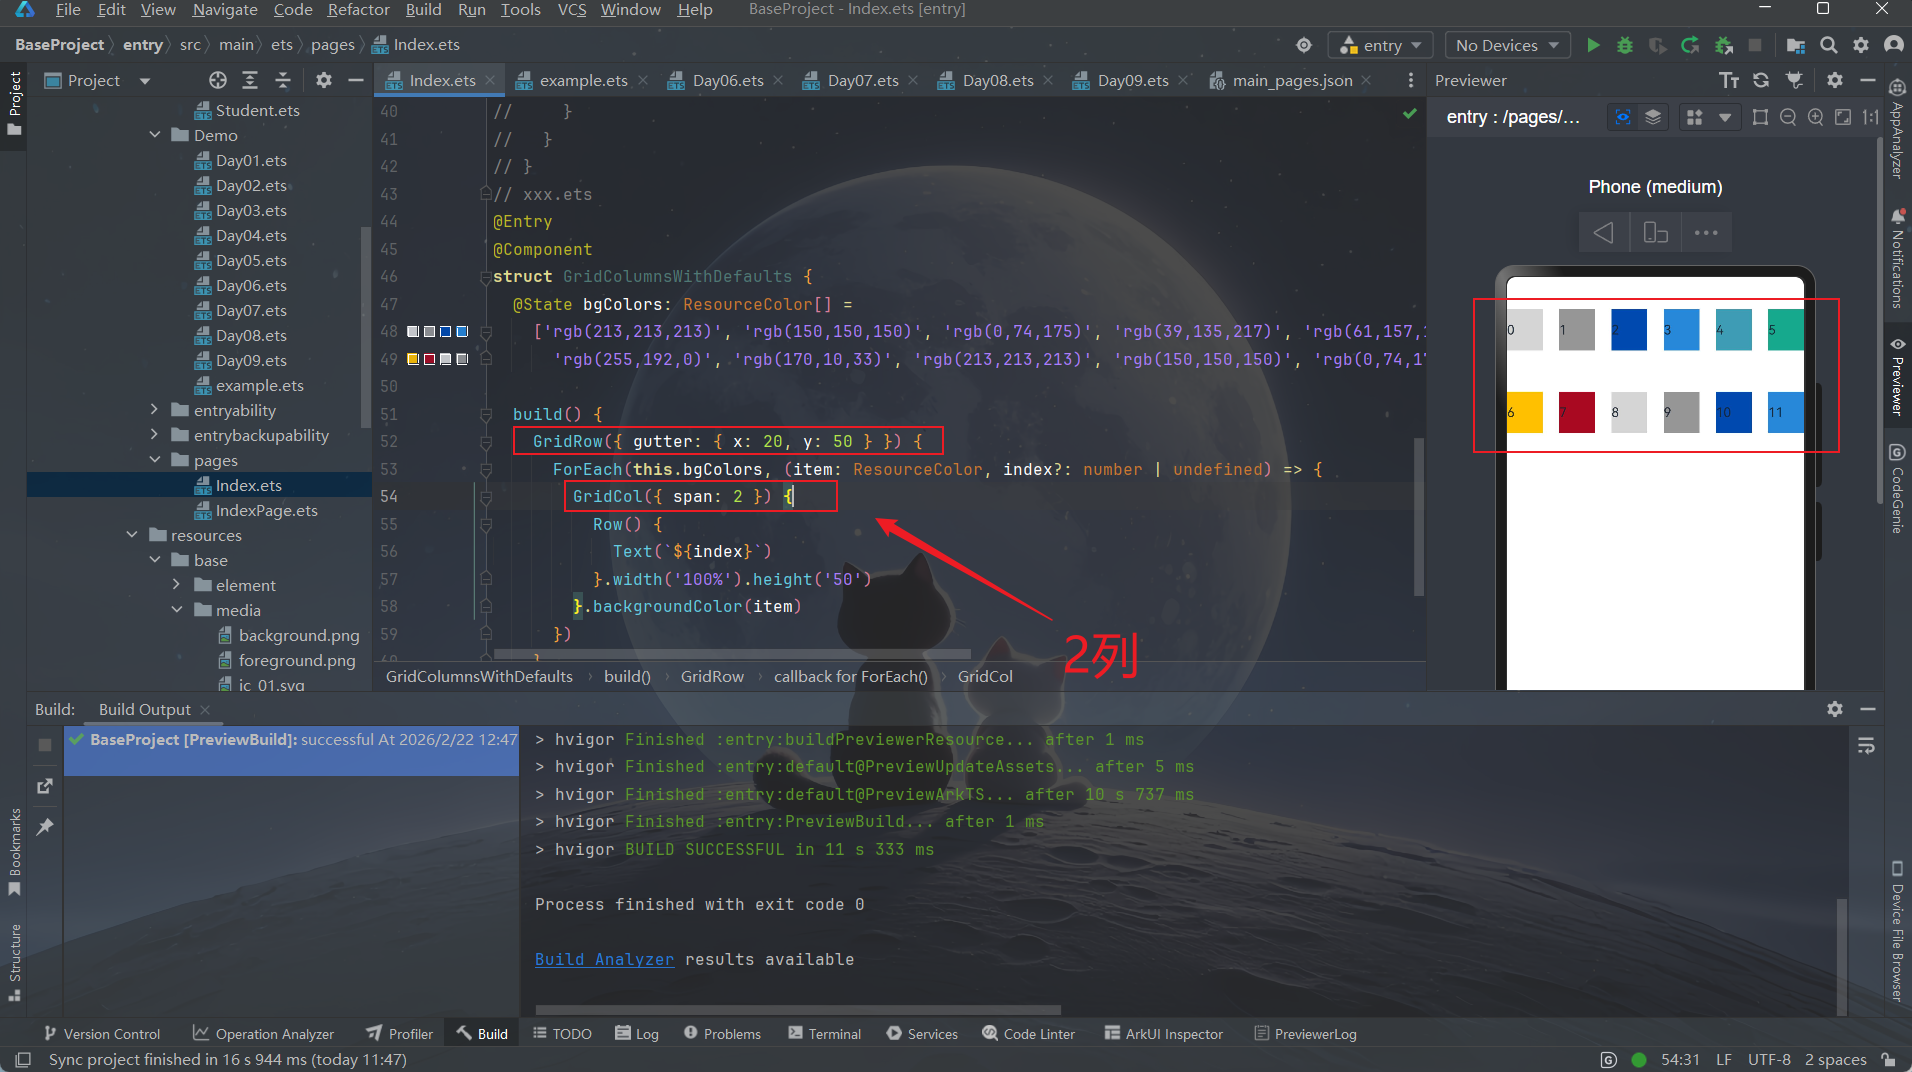Toggle the Bookmarks side tool window

click(x=14, y=850)
